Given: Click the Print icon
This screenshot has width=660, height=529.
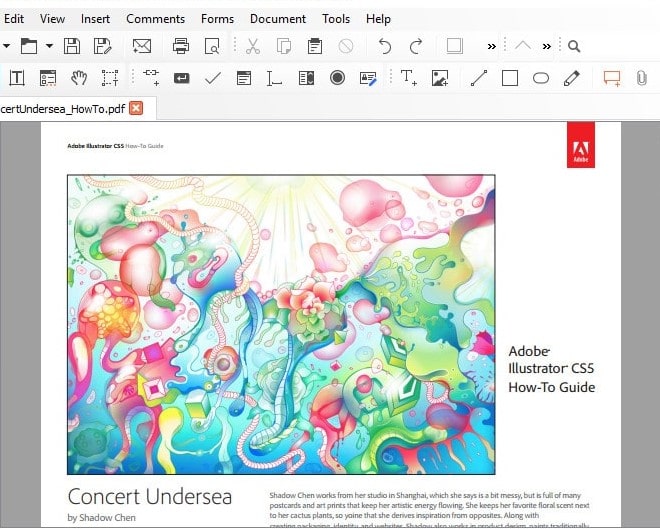Looking at the screenshot, I should [181, 46].
